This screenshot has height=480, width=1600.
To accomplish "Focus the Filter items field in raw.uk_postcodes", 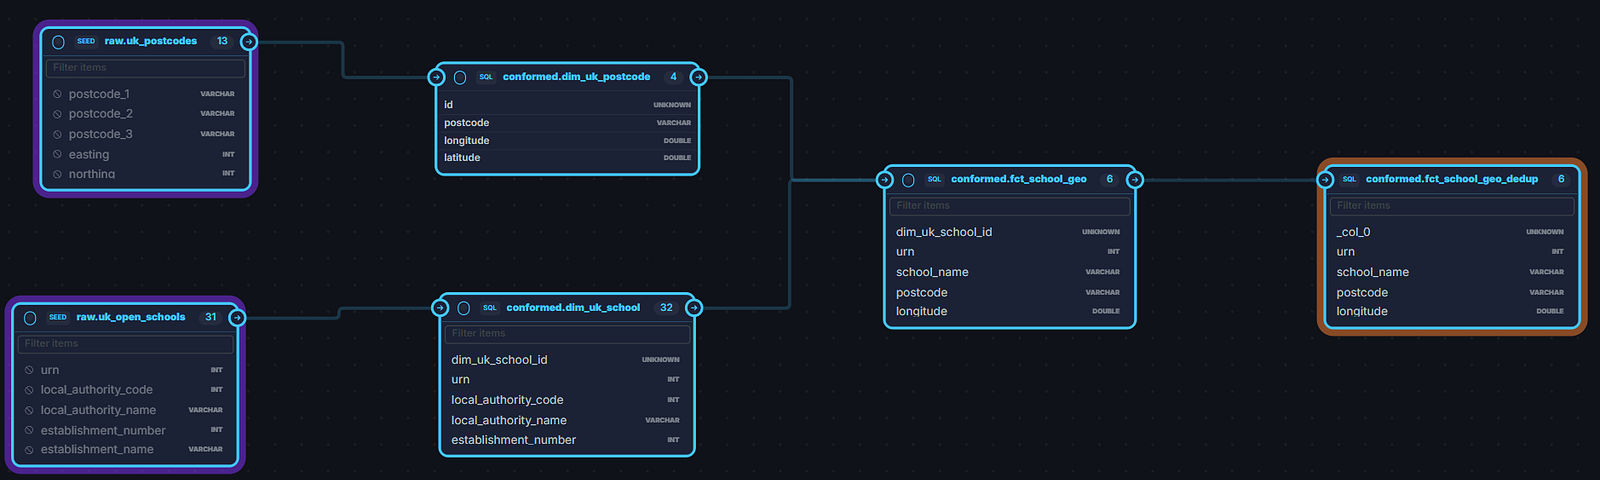I will (146, 68).
